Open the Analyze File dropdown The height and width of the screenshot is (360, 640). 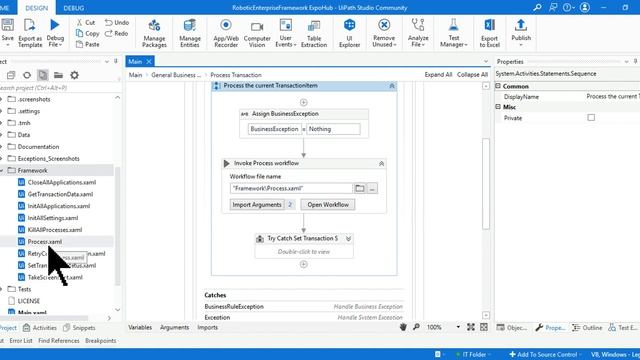418,33
